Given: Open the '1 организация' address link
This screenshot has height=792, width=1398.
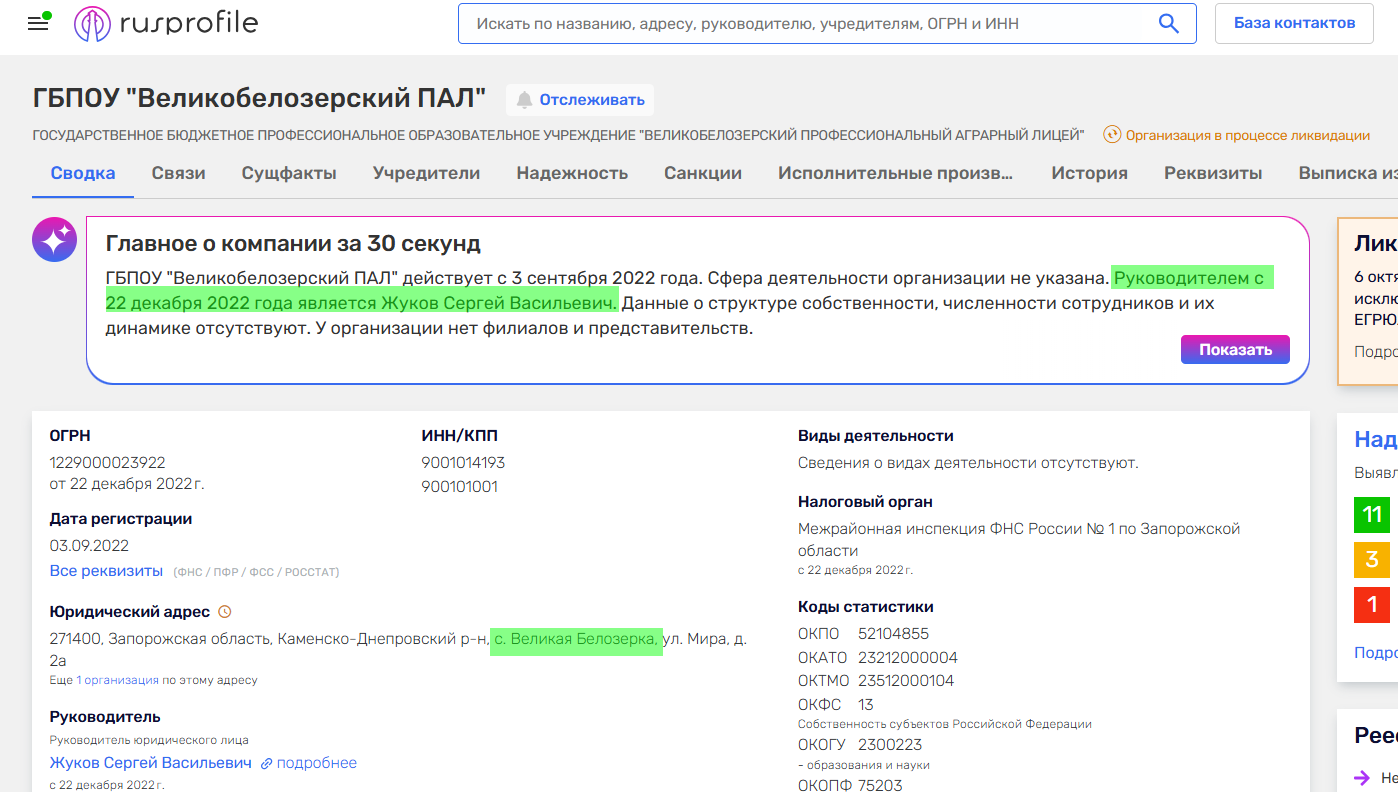Looking at the screenshot, I should [118, 680].
